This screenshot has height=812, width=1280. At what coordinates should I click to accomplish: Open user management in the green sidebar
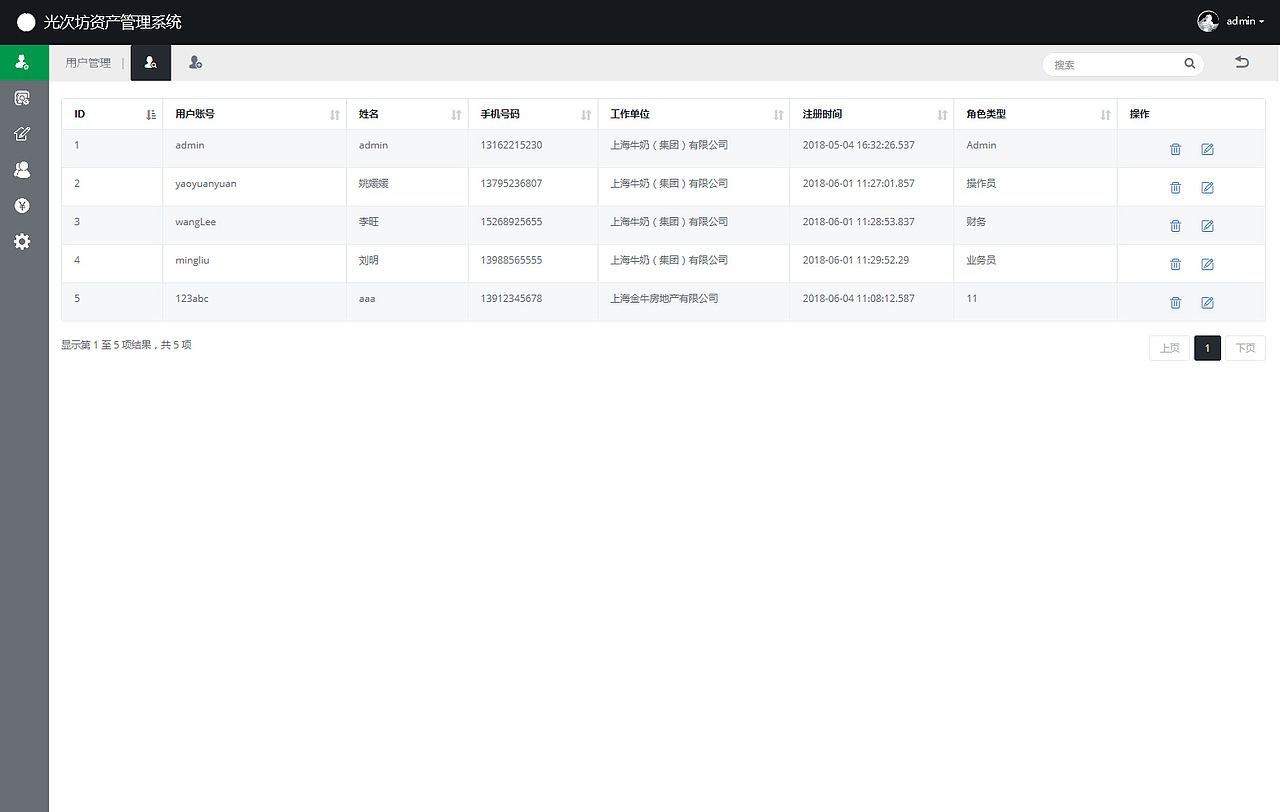click(22, 62)
